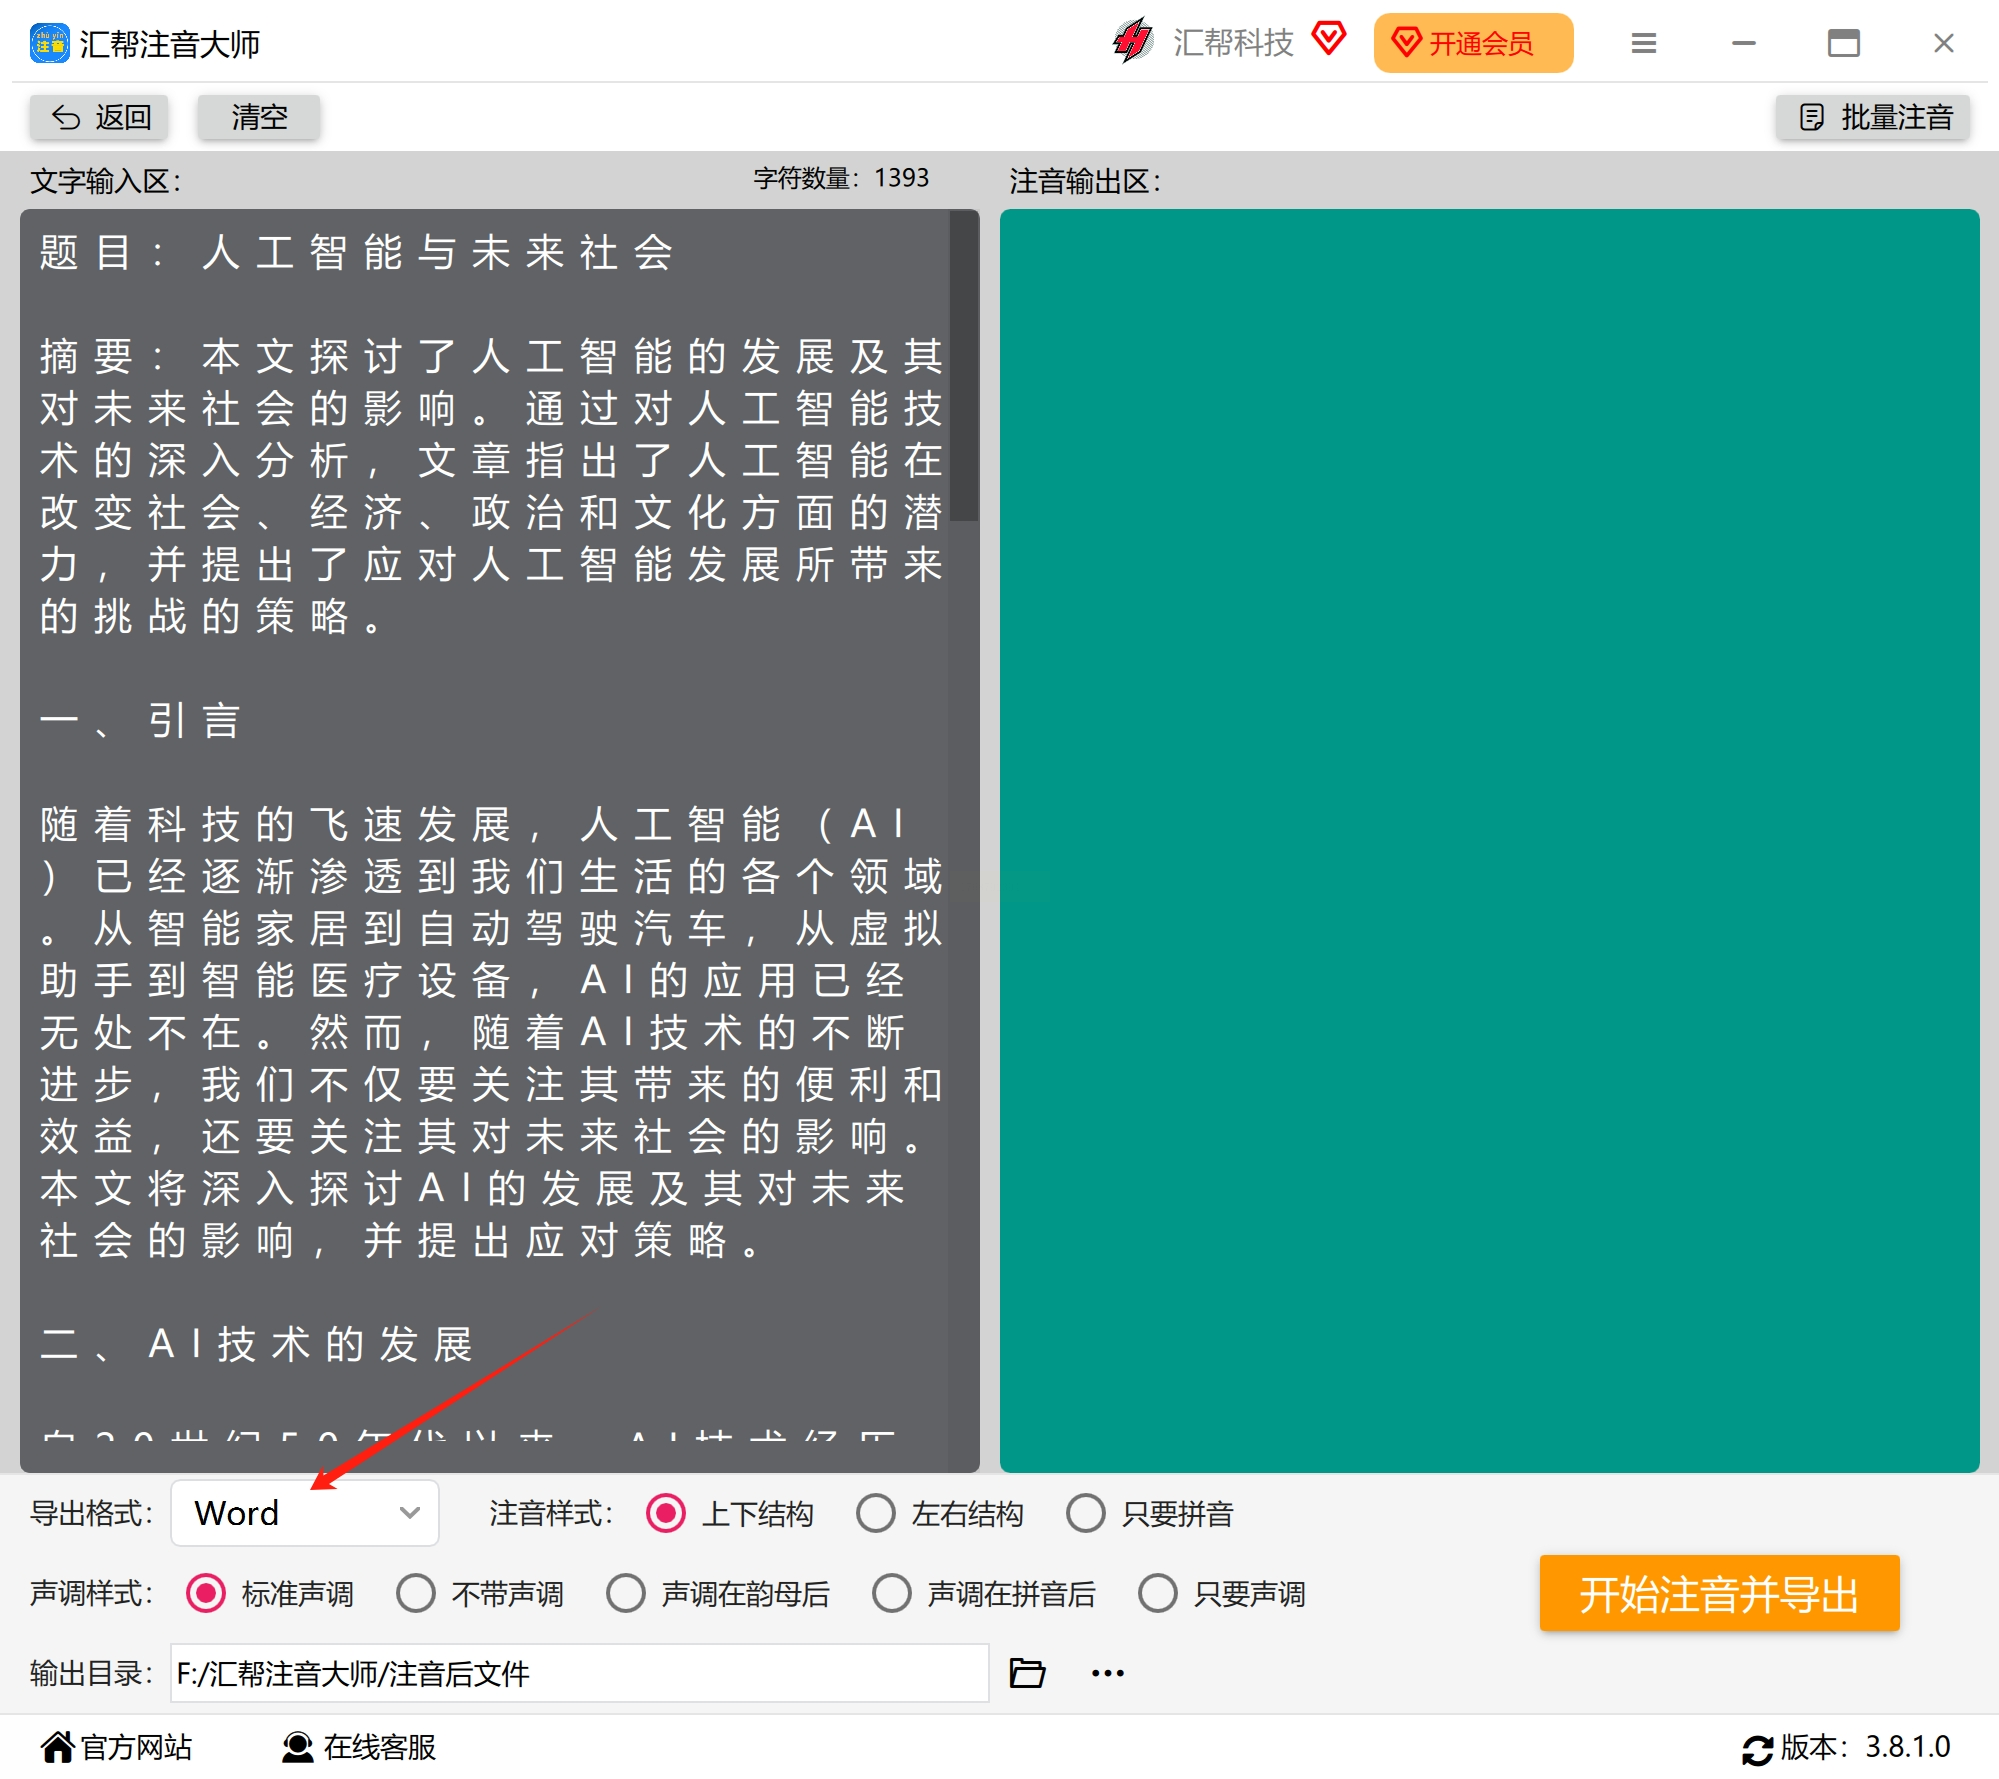Viewport: 1999px width, 1779px height.
Task: Contact 在线客服 support icon
Action: (297, 1746)
